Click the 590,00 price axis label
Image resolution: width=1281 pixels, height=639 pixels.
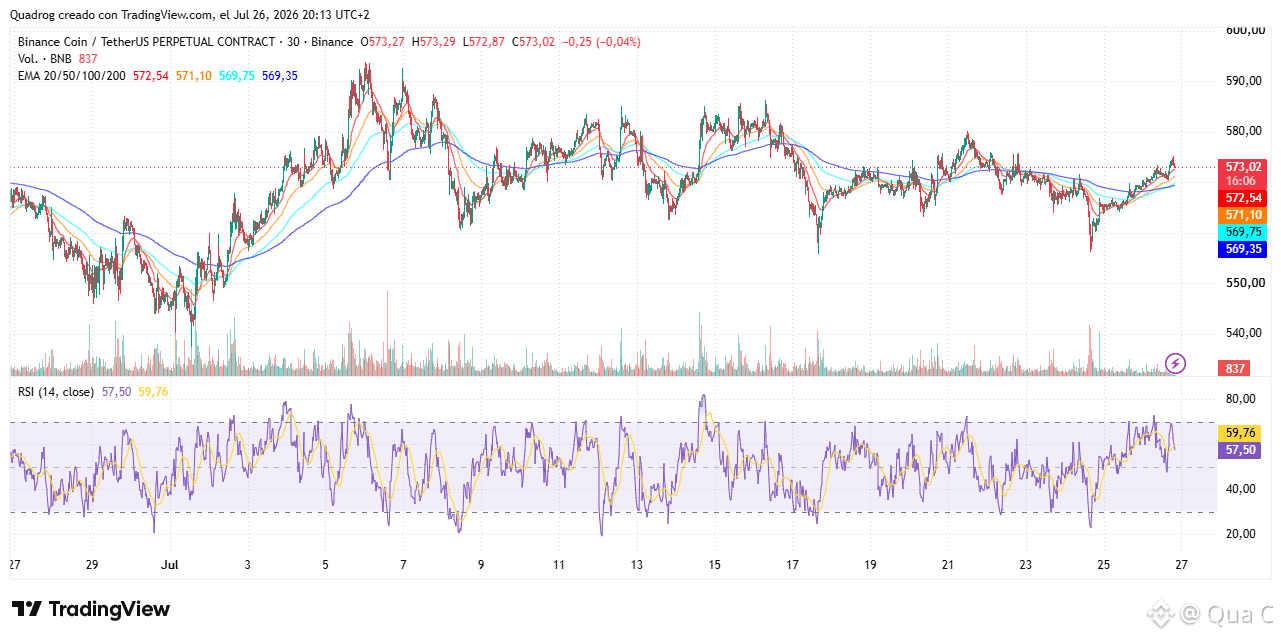tap(1245, 81)
